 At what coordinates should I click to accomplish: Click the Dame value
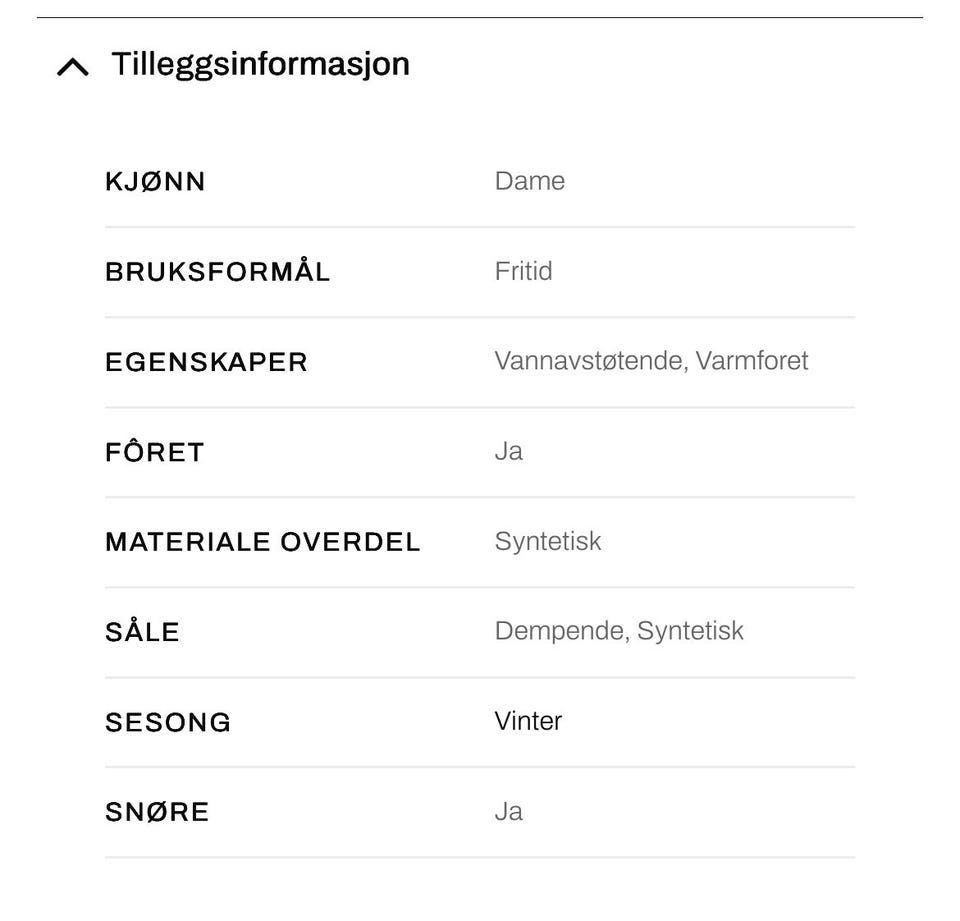[x=530, y=181]
